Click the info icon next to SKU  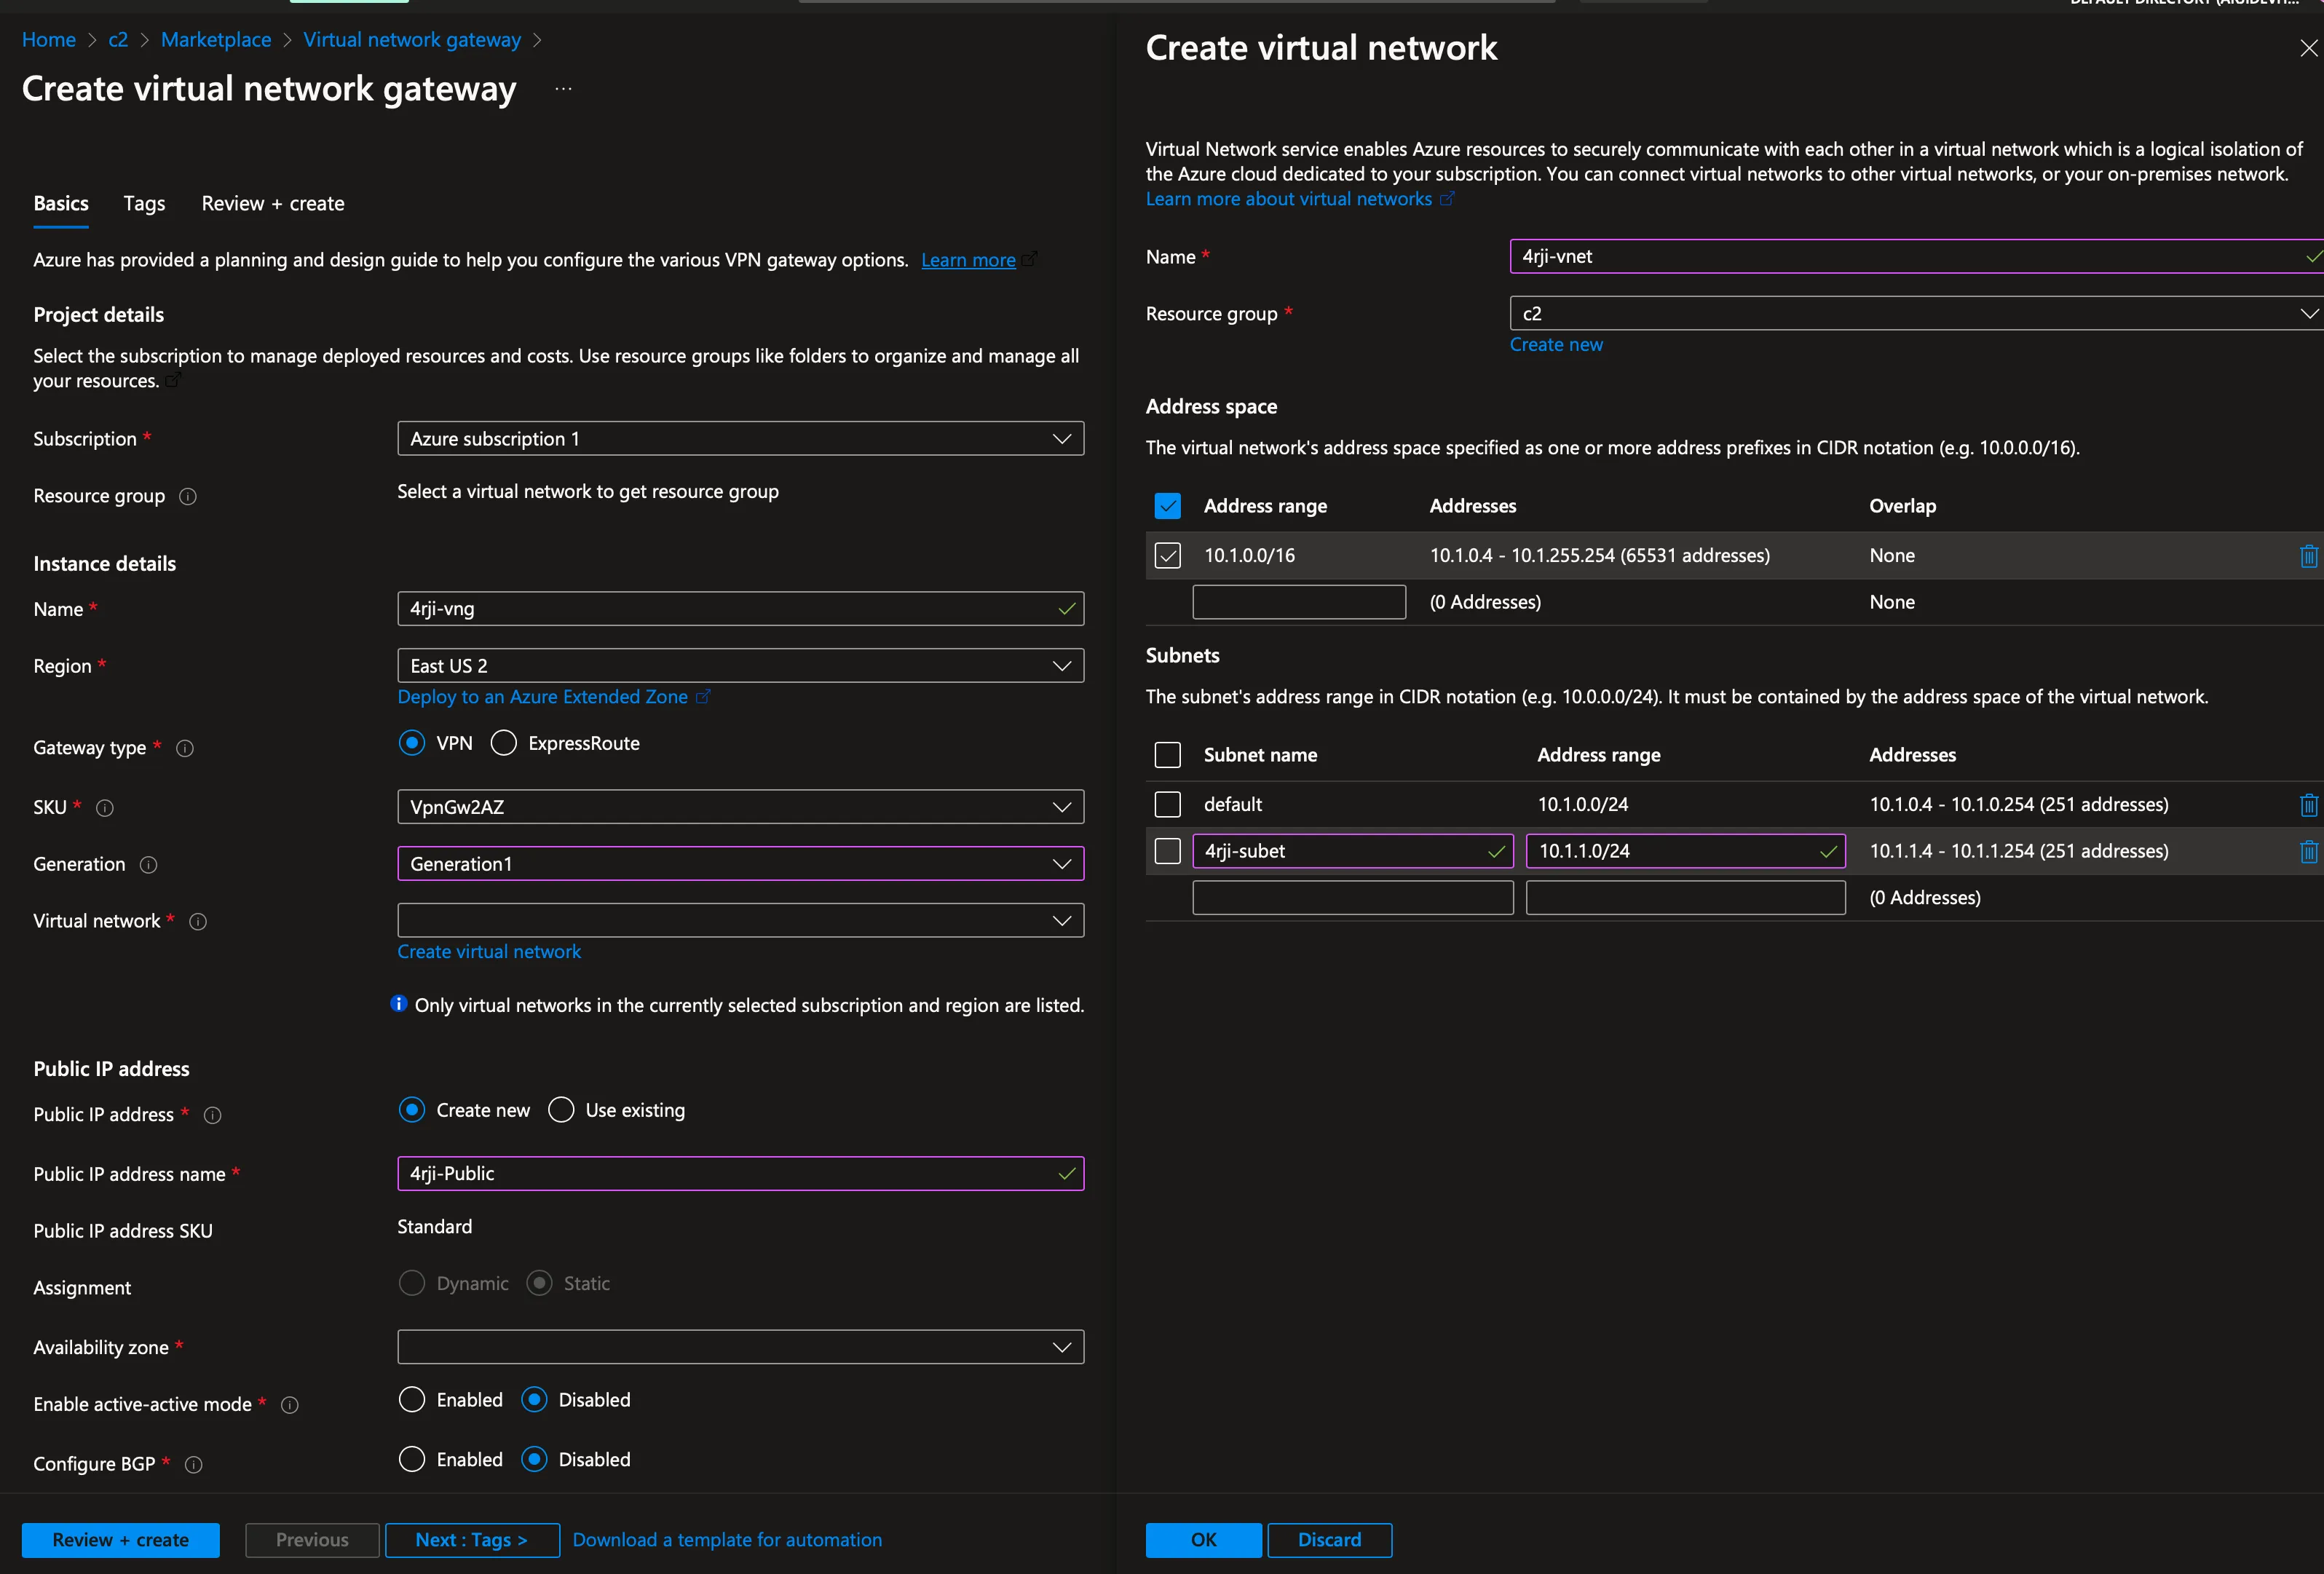click(x=104, y=808)
